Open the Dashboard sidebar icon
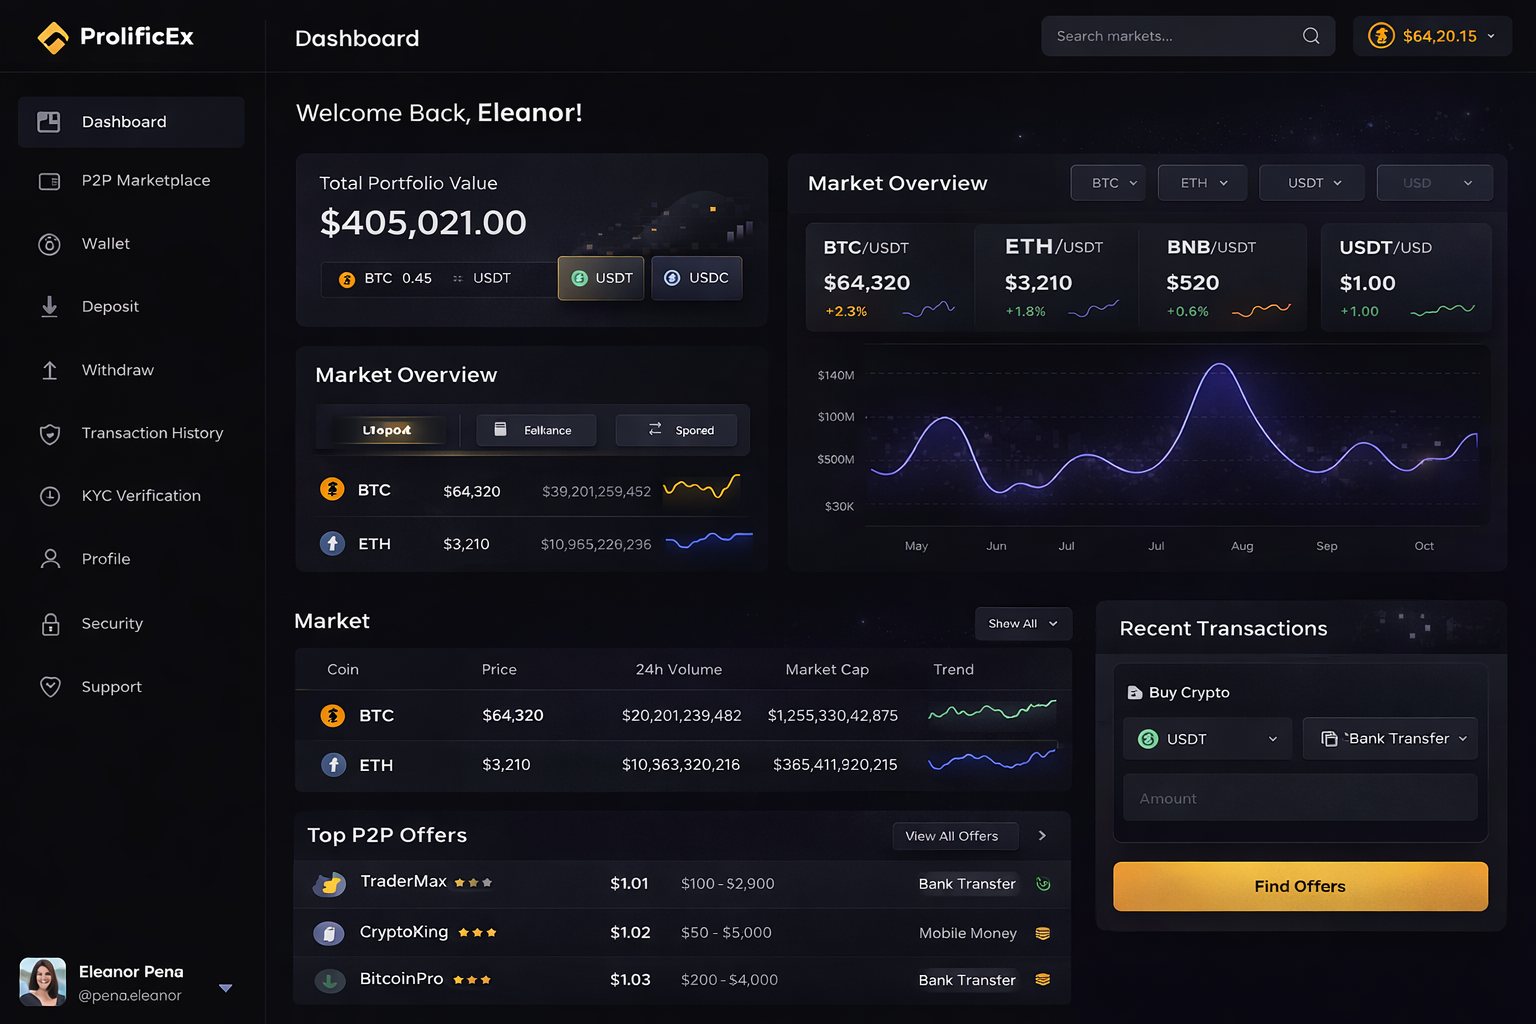 coord(50,121)
